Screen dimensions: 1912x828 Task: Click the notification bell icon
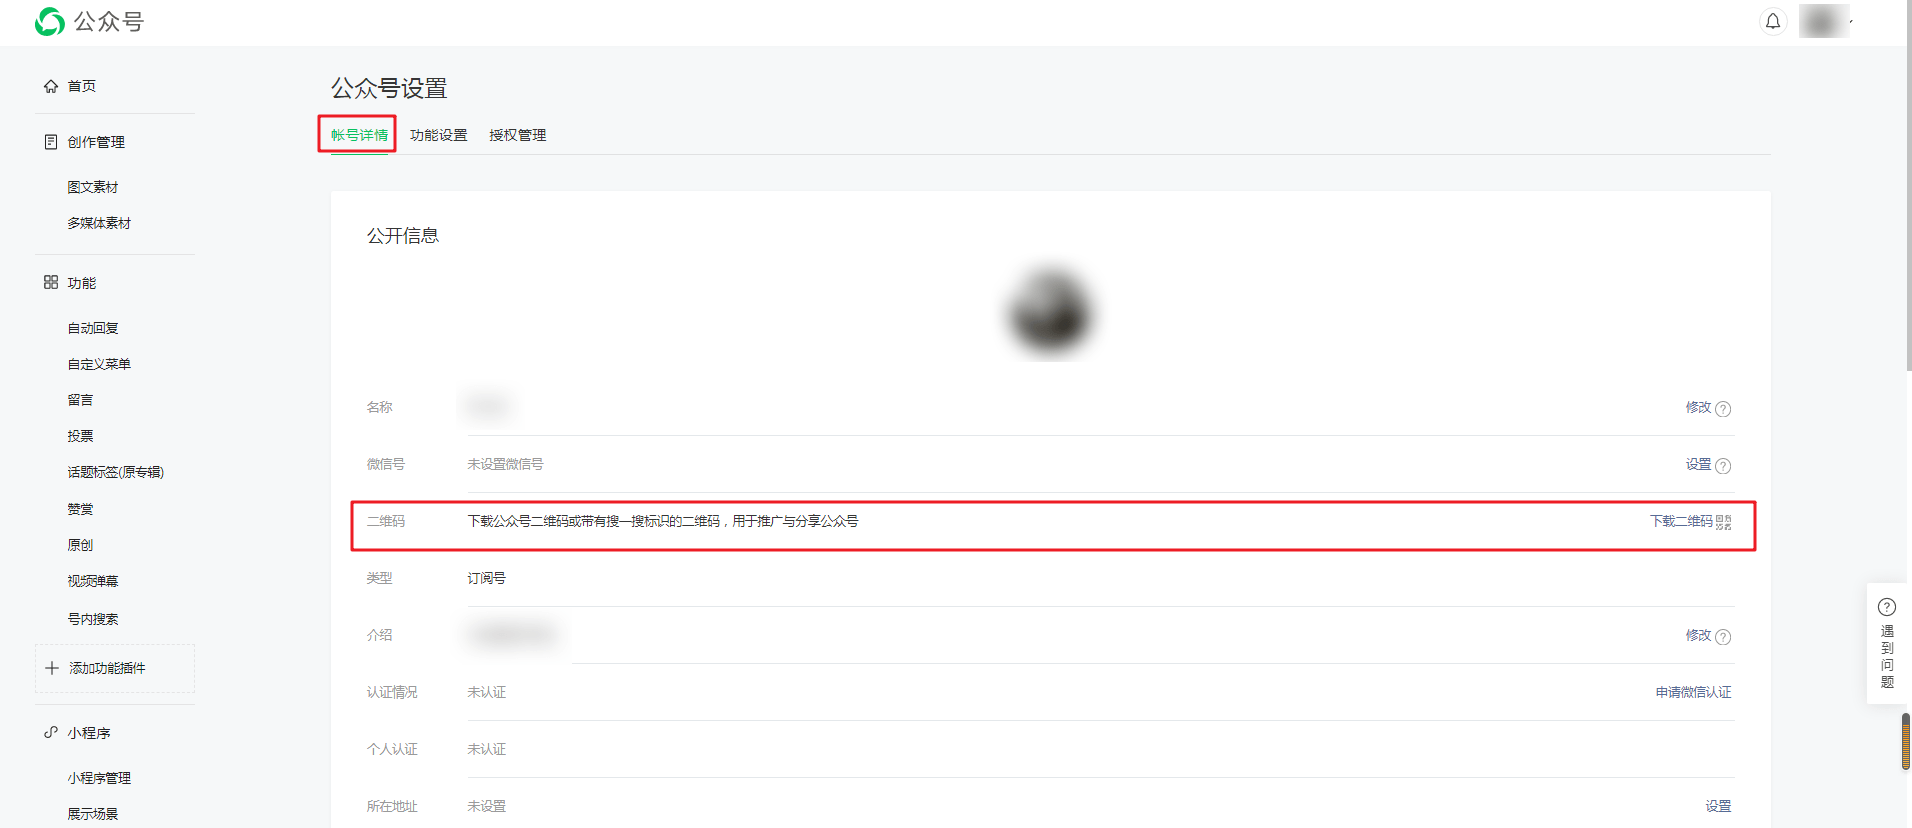tap(1772, 21)
